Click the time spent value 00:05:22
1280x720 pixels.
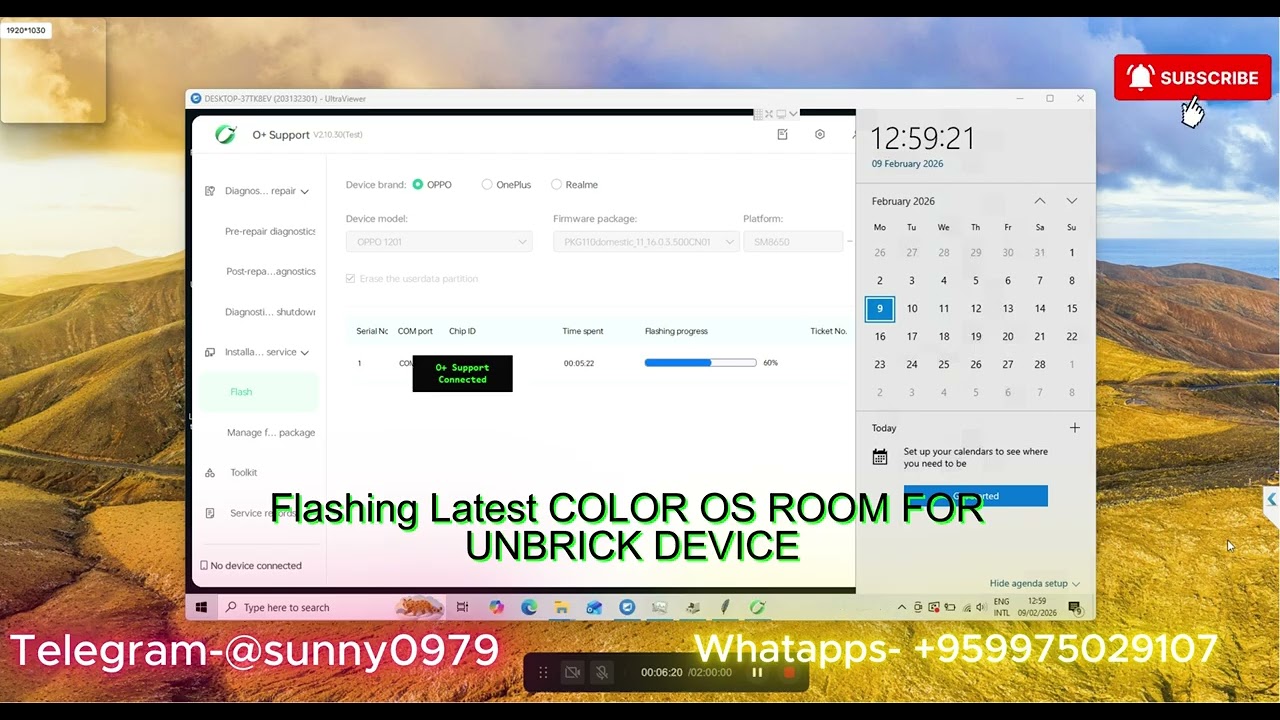click(579, 363)
